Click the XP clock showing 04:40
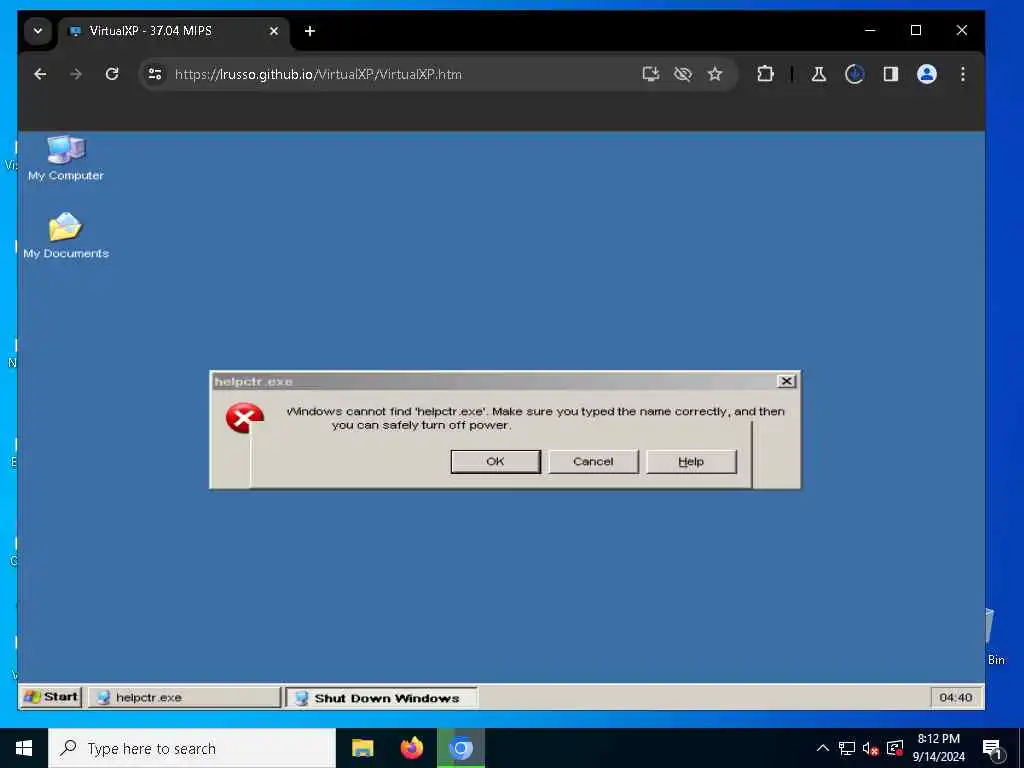 tap(955, 697)
